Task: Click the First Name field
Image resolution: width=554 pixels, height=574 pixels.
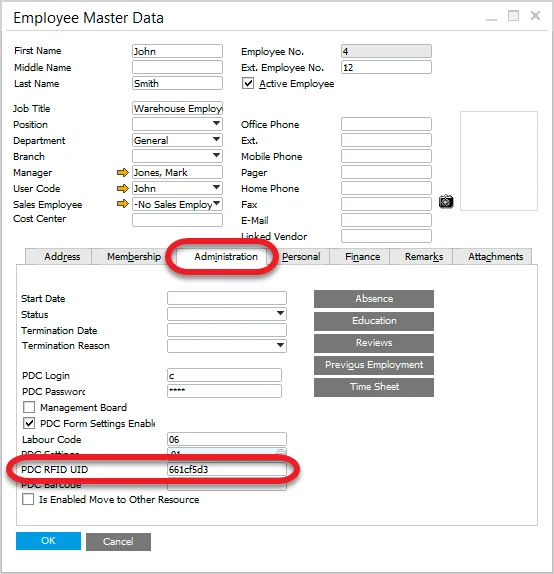Action: tap(177, 51)
